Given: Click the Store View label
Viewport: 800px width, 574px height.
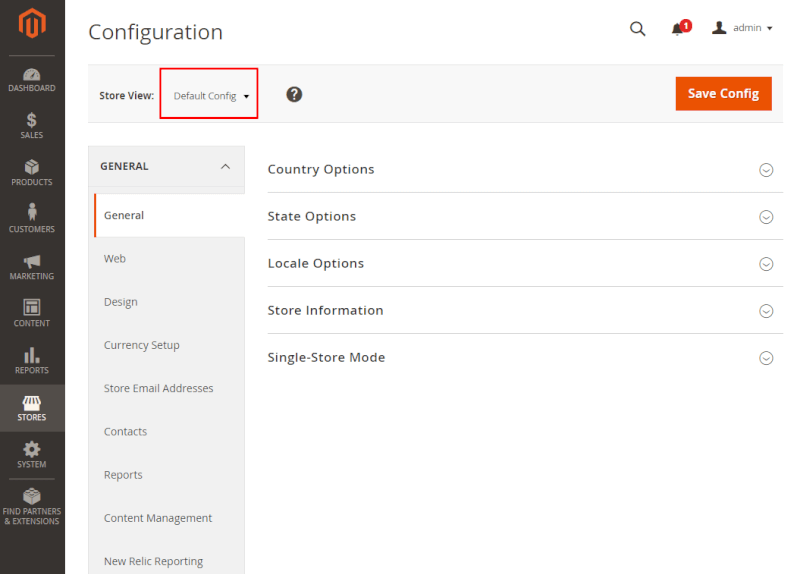Looking at the screenshot, I should [x=127, y=95].
